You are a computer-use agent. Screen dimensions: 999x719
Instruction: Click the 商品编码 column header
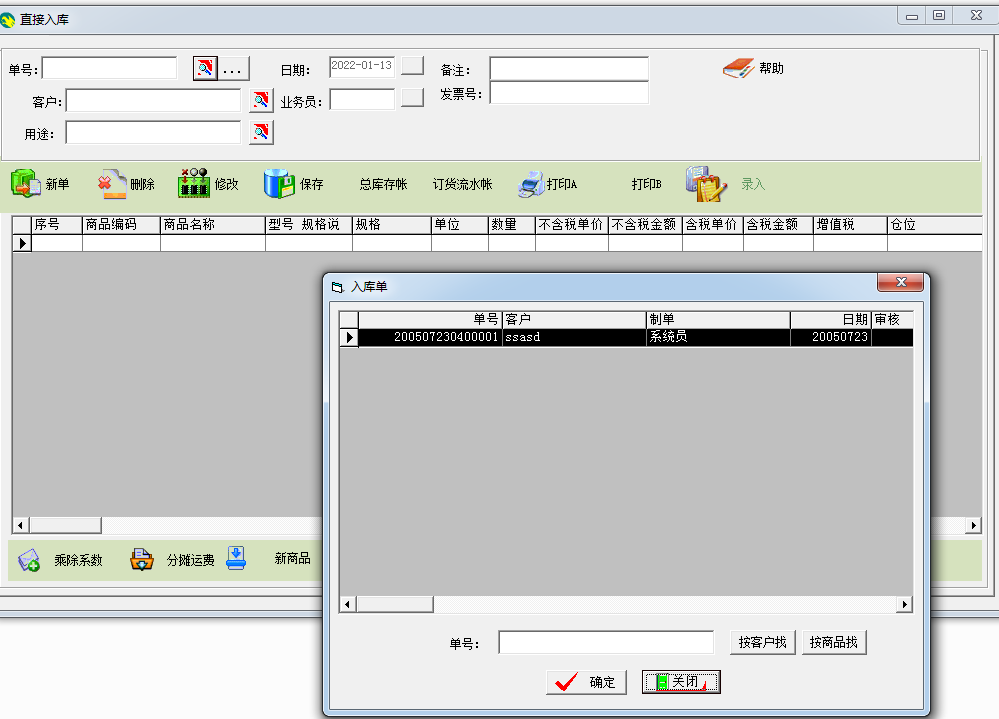click(x=121, y=225)
